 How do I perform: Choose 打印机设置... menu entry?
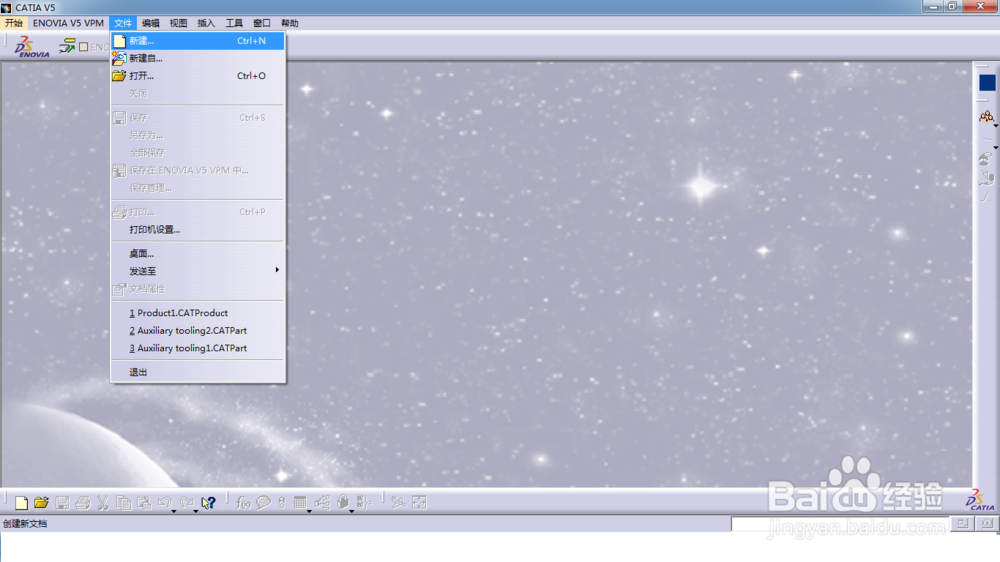click(x=198, y=230)
